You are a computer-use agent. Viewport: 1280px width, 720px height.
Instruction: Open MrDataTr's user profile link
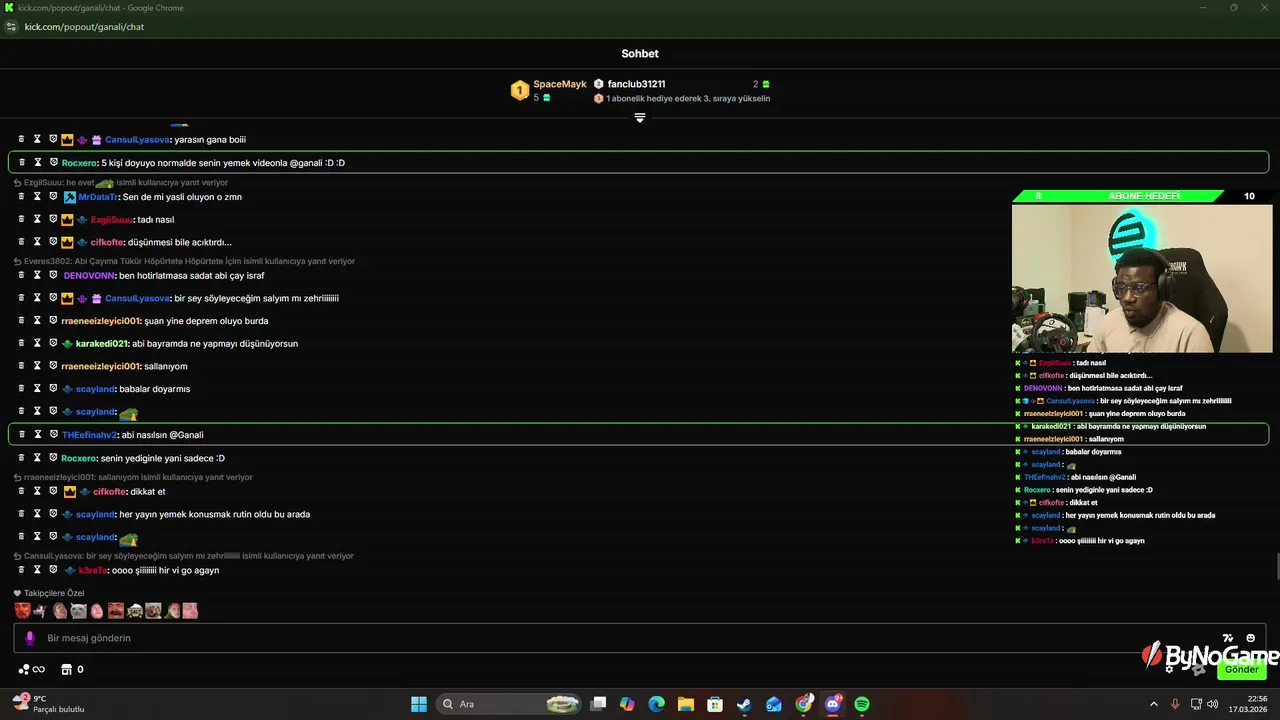98,197
